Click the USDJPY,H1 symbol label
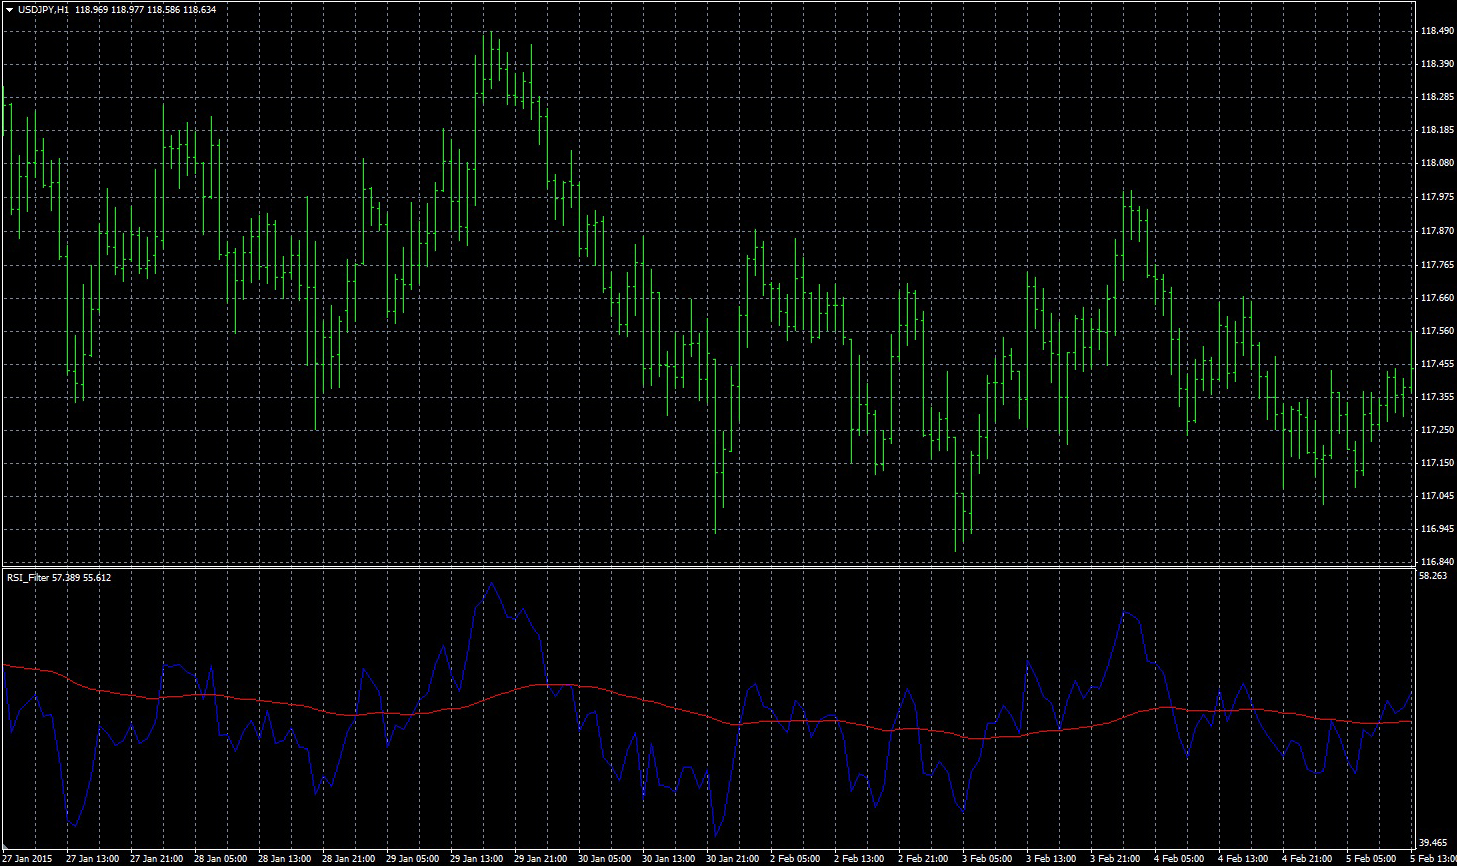The height and width of the screenshot is (866, 1457). (43, 9)
